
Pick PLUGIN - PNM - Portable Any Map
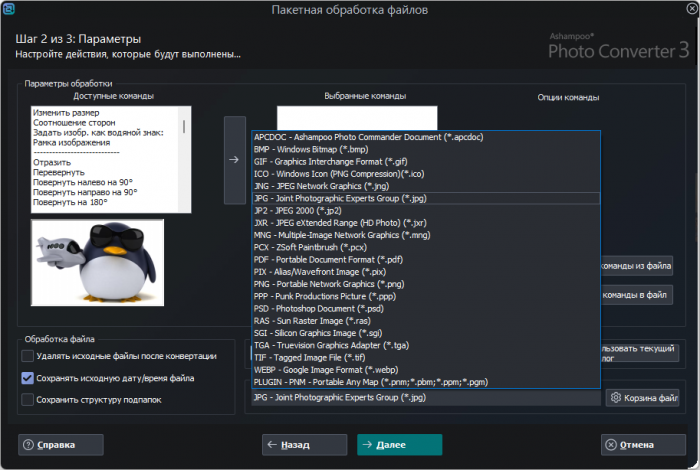[x=426, y=382]
